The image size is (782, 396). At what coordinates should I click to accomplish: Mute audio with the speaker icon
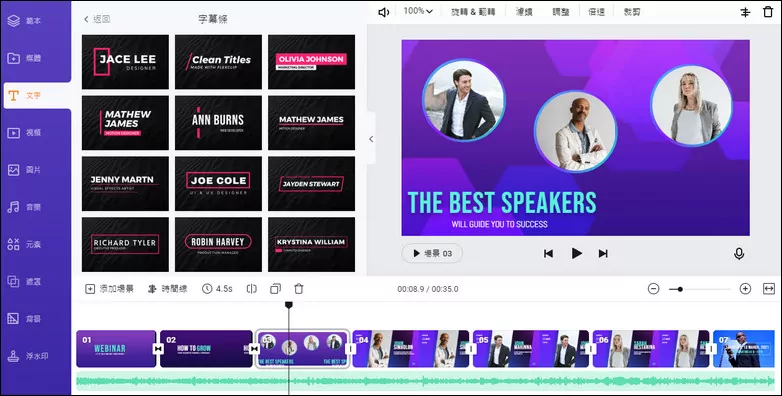point(384,12)
